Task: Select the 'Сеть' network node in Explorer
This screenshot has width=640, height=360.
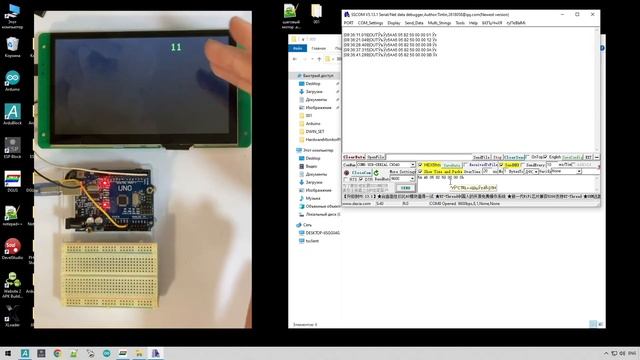Action: (307, 225)
